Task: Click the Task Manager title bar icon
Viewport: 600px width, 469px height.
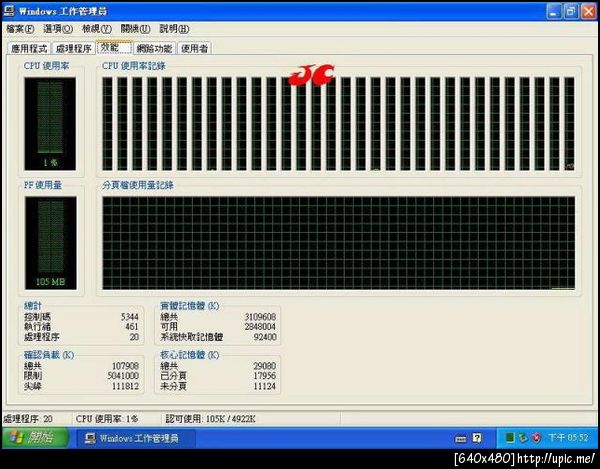Action: click(9, 11)
